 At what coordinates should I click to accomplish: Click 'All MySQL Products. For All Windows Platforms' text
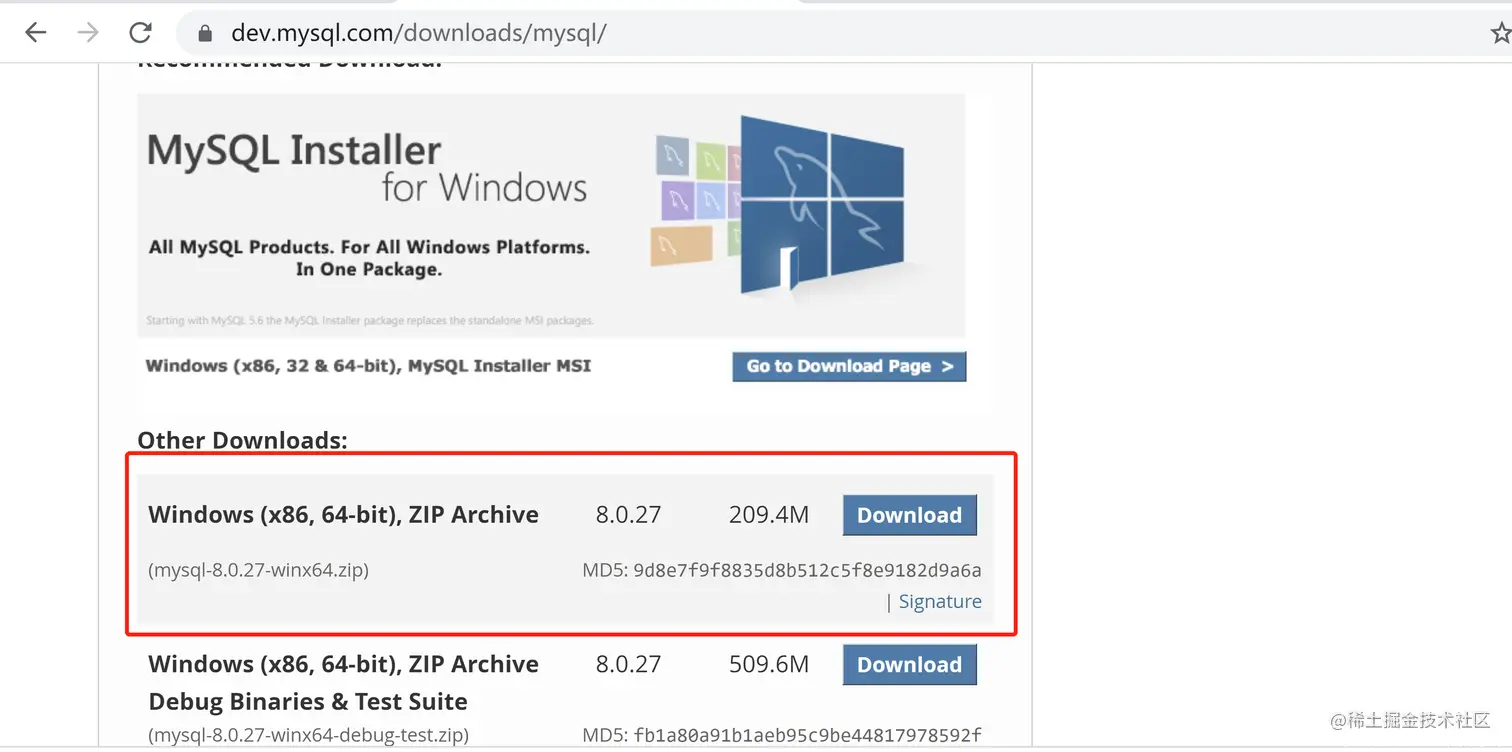369,247
